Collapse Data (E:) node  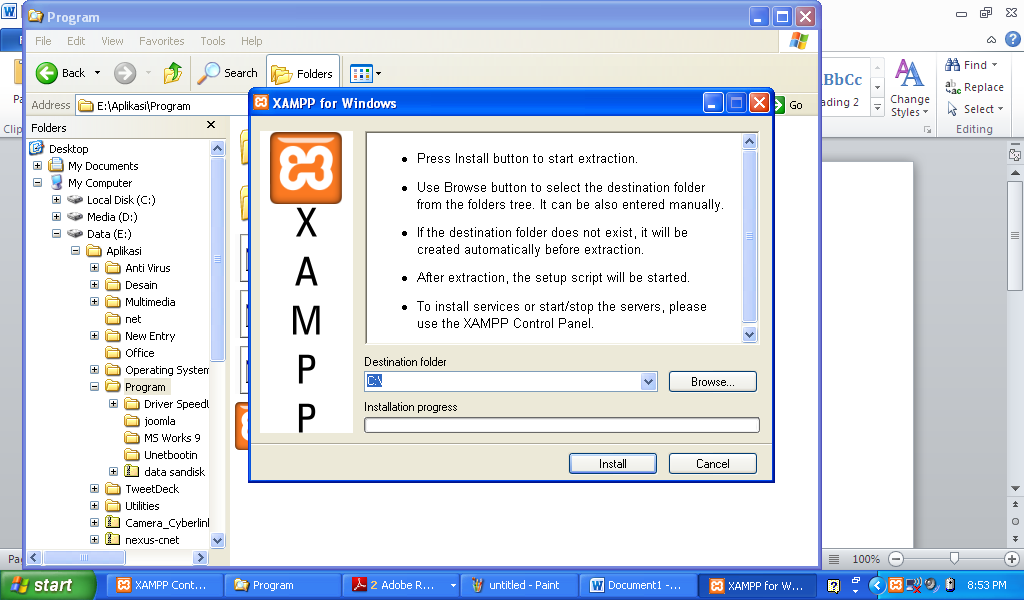click(x=56, y=234)
